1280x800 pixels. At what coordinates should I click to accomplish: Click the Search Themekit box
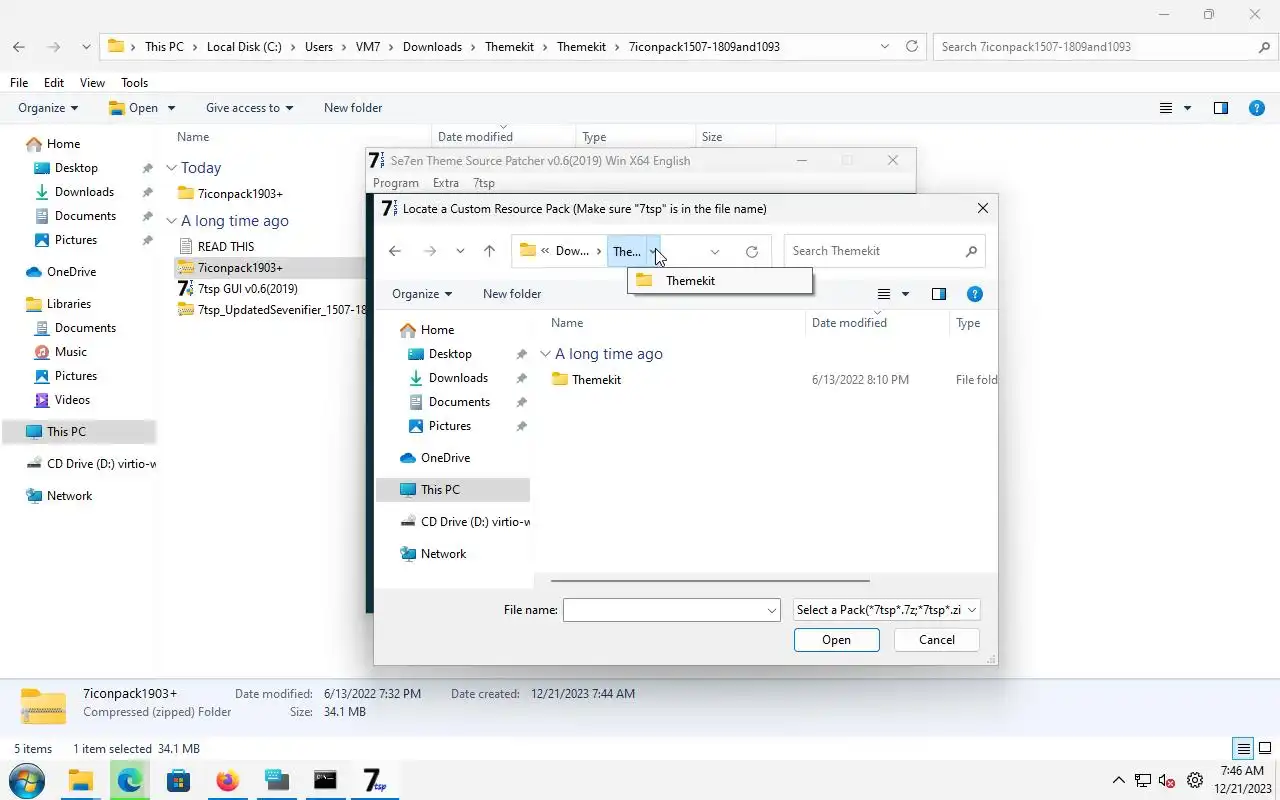(885, 251)
